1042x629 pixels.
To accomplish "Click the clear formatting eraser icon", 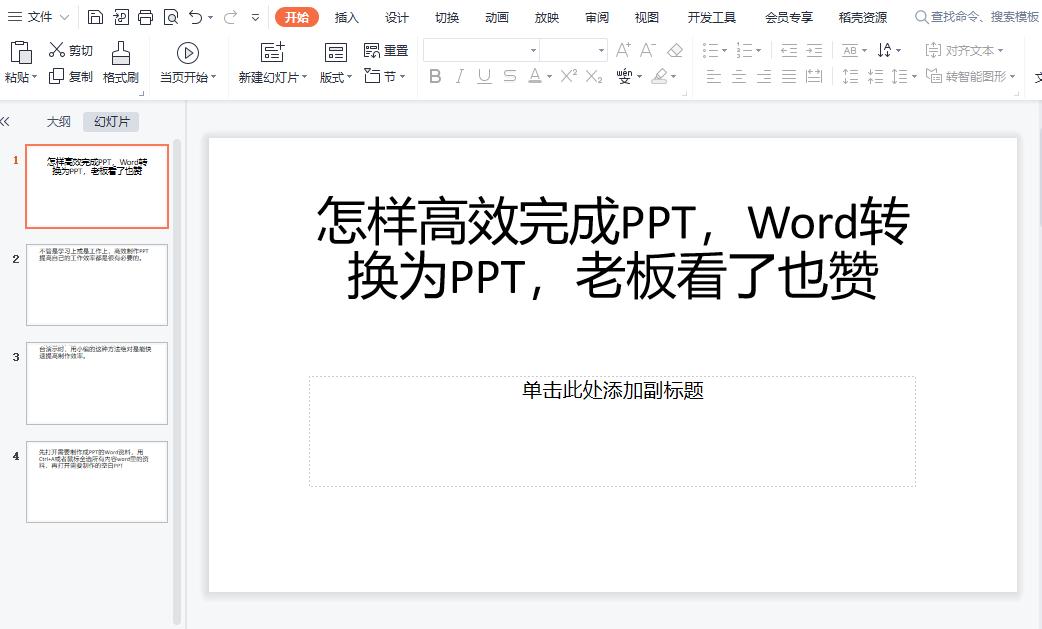I will pyautogui.click(x=673, y=47).
